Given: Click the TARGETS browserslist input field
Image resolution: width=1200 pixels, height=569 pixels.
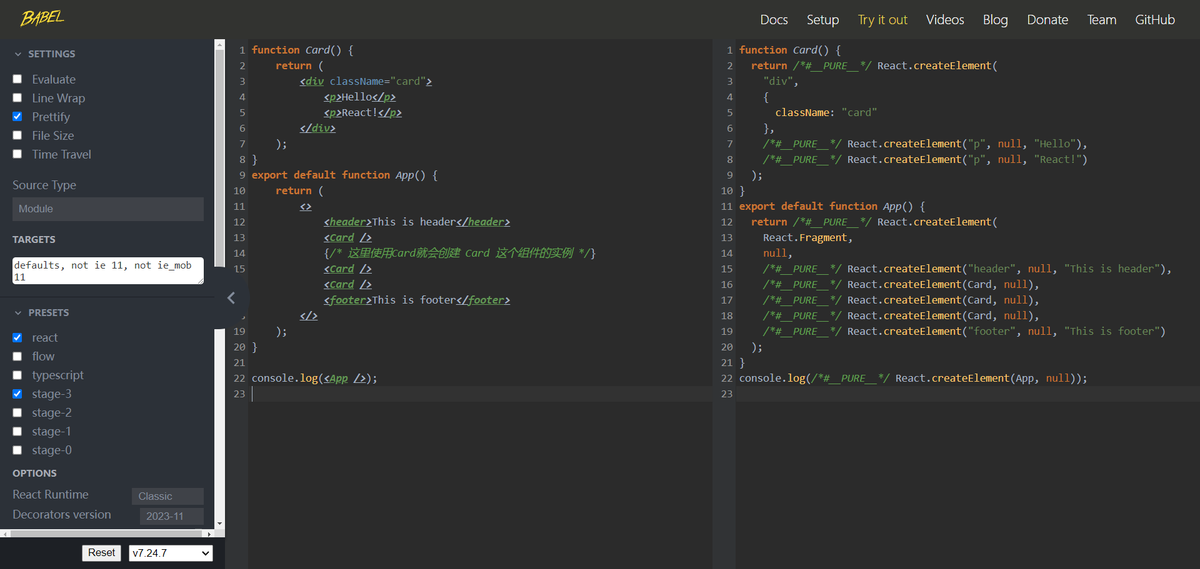Looking at the screenshot, I should point(108,271).
